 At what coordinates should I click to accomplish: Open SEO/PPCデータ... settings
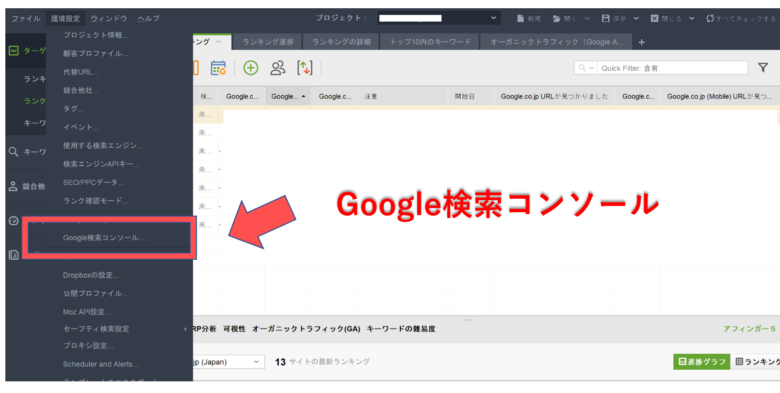coord(94,183)
